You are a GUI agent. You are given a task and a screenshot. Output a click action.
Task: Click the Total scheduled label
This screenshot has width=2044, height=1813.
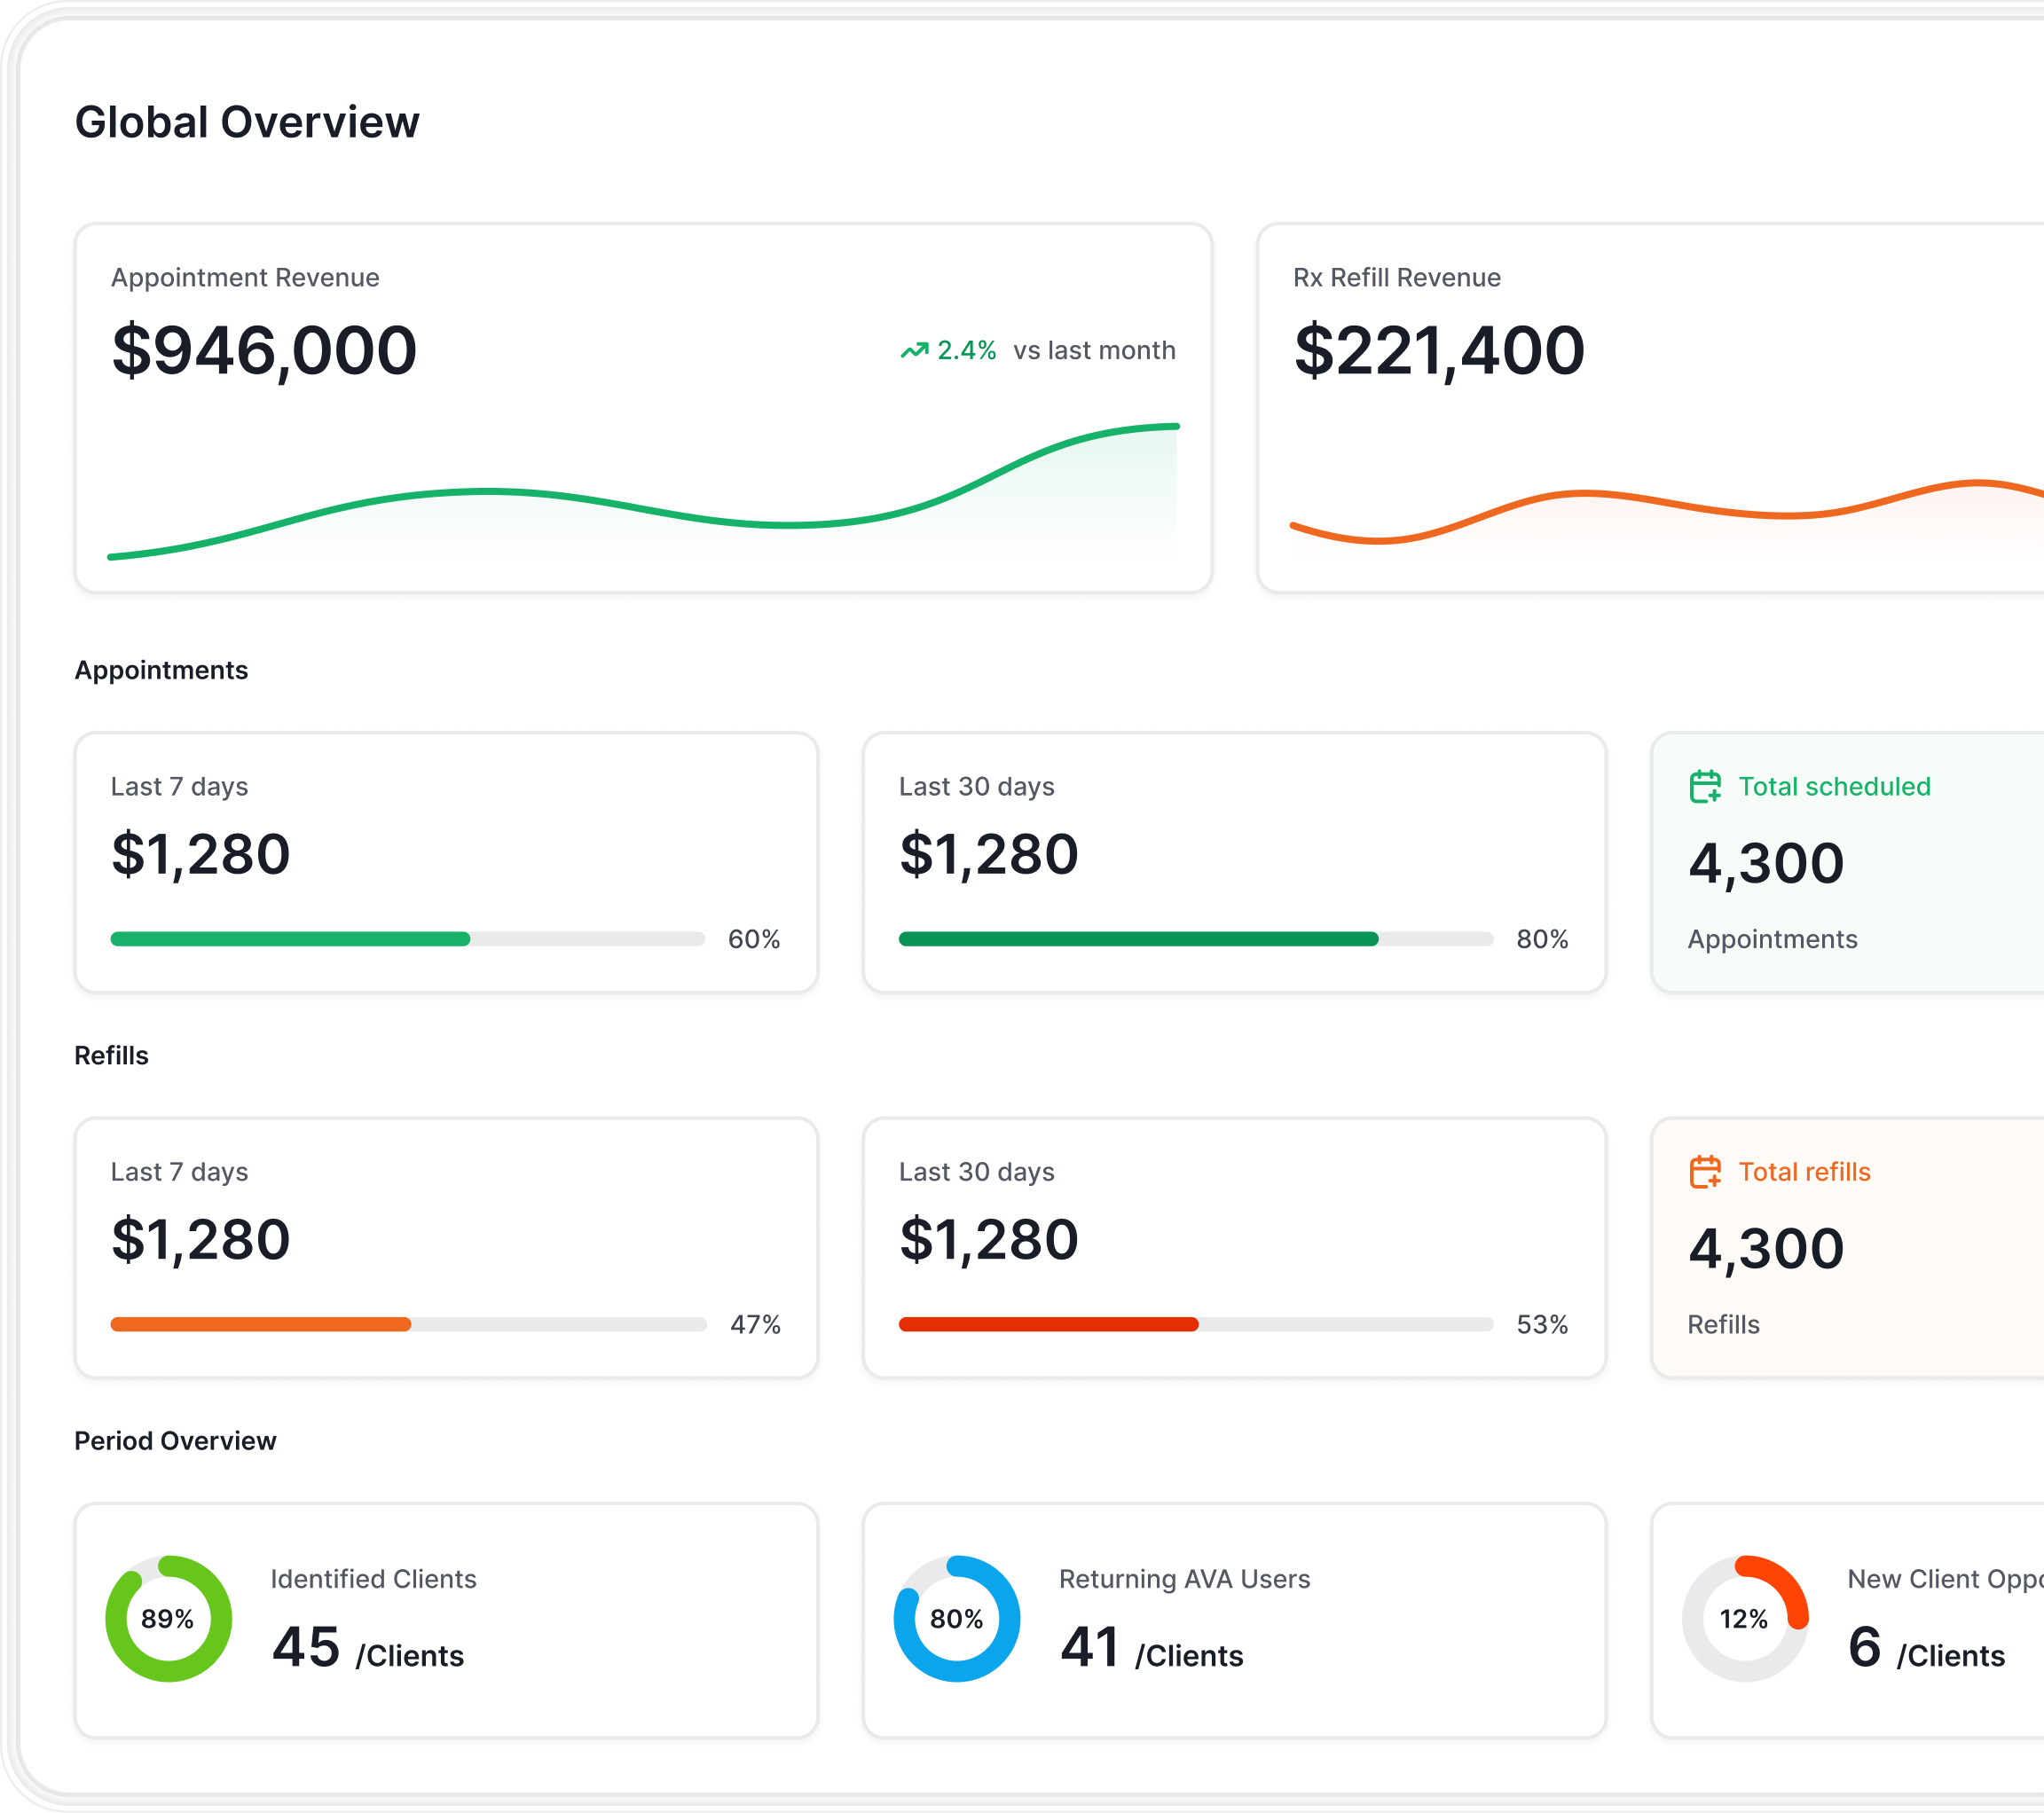[1834, 786]
